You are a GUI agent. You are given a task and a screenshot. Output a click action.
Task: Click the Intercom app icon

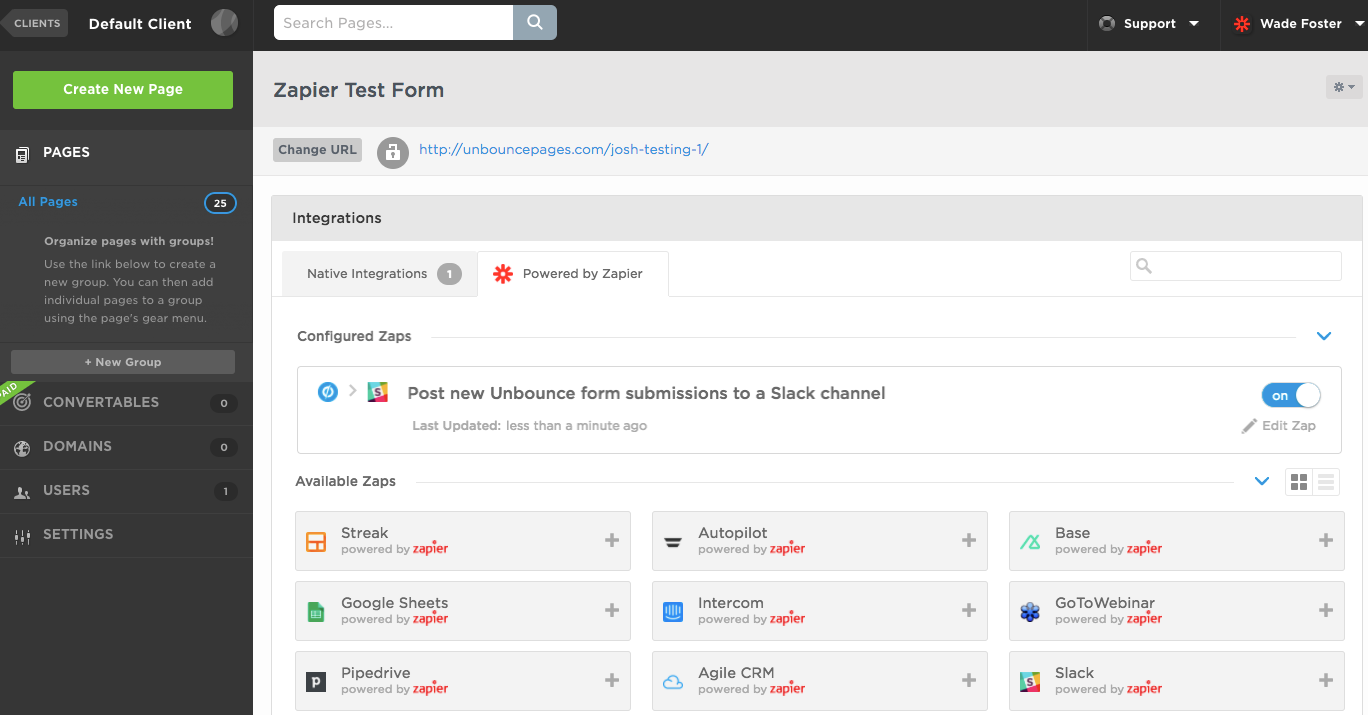click(673, 612)
